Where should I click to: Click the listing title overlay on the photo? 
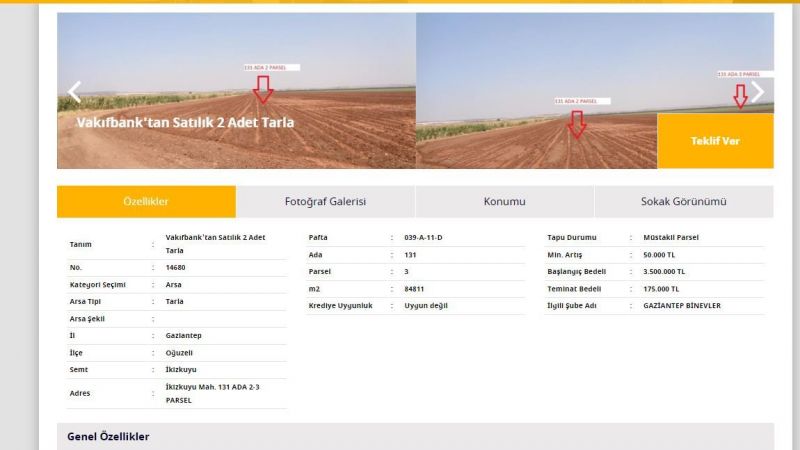tap(185, 123)
